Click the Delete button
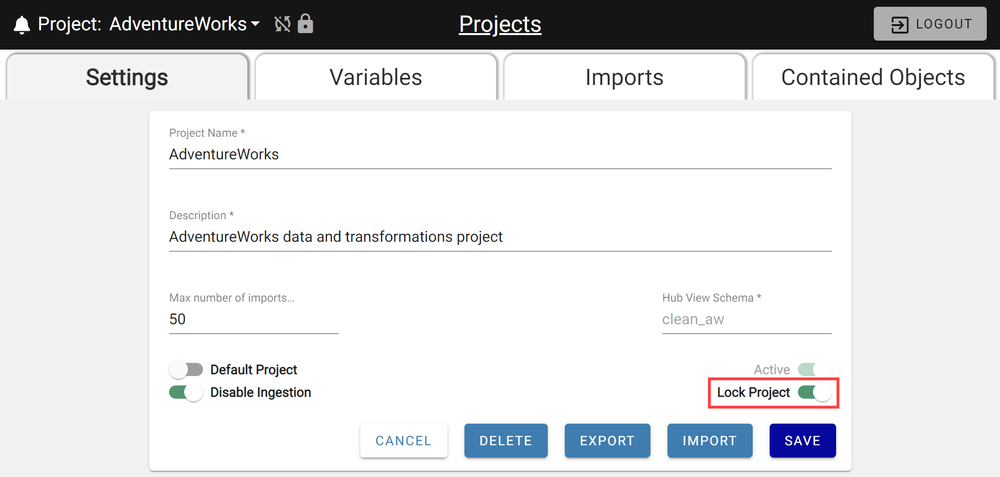Screen dimensions: 1000x477 point(505,440)
